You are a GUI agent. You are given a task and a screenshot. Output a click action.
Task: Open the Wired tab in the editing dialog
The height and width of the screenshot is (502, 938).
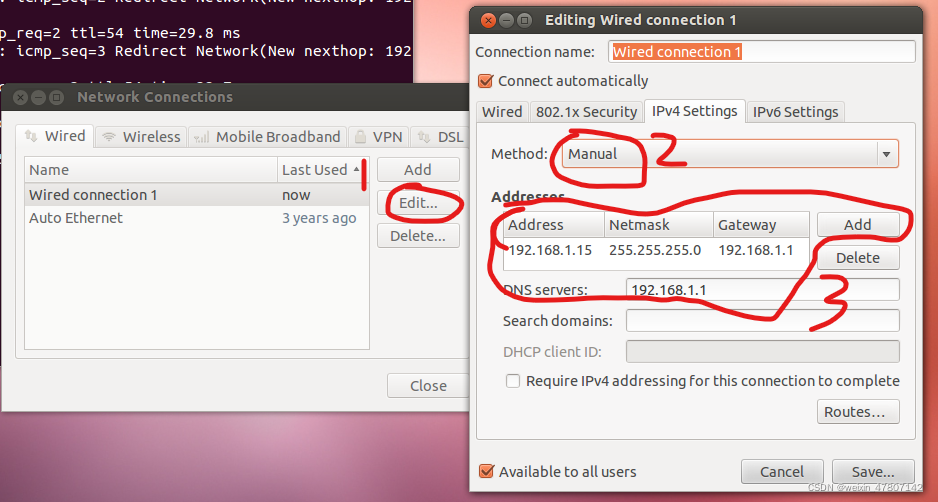502,112
